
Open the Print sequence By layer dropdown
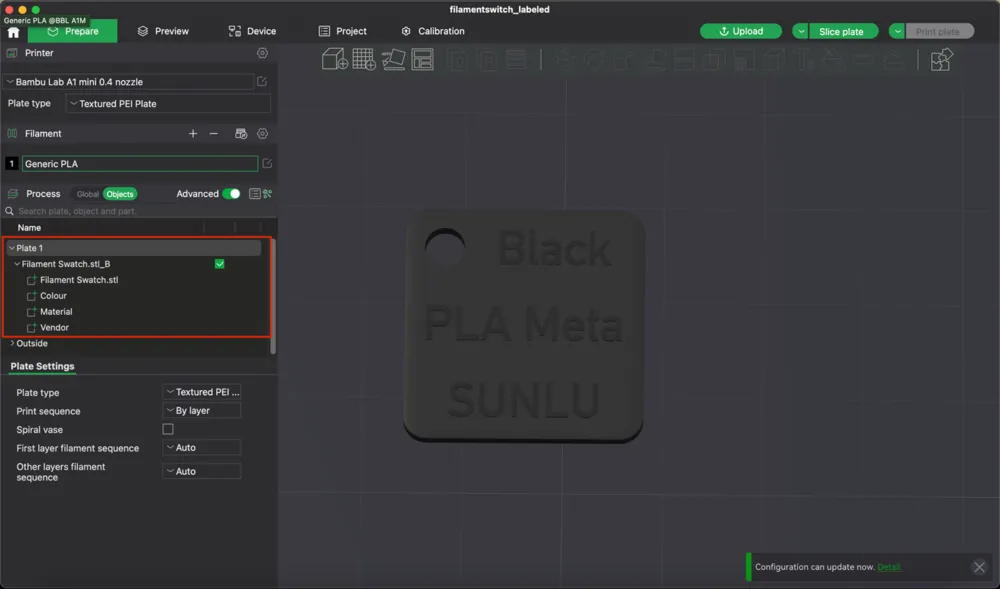tap(202, 411)
